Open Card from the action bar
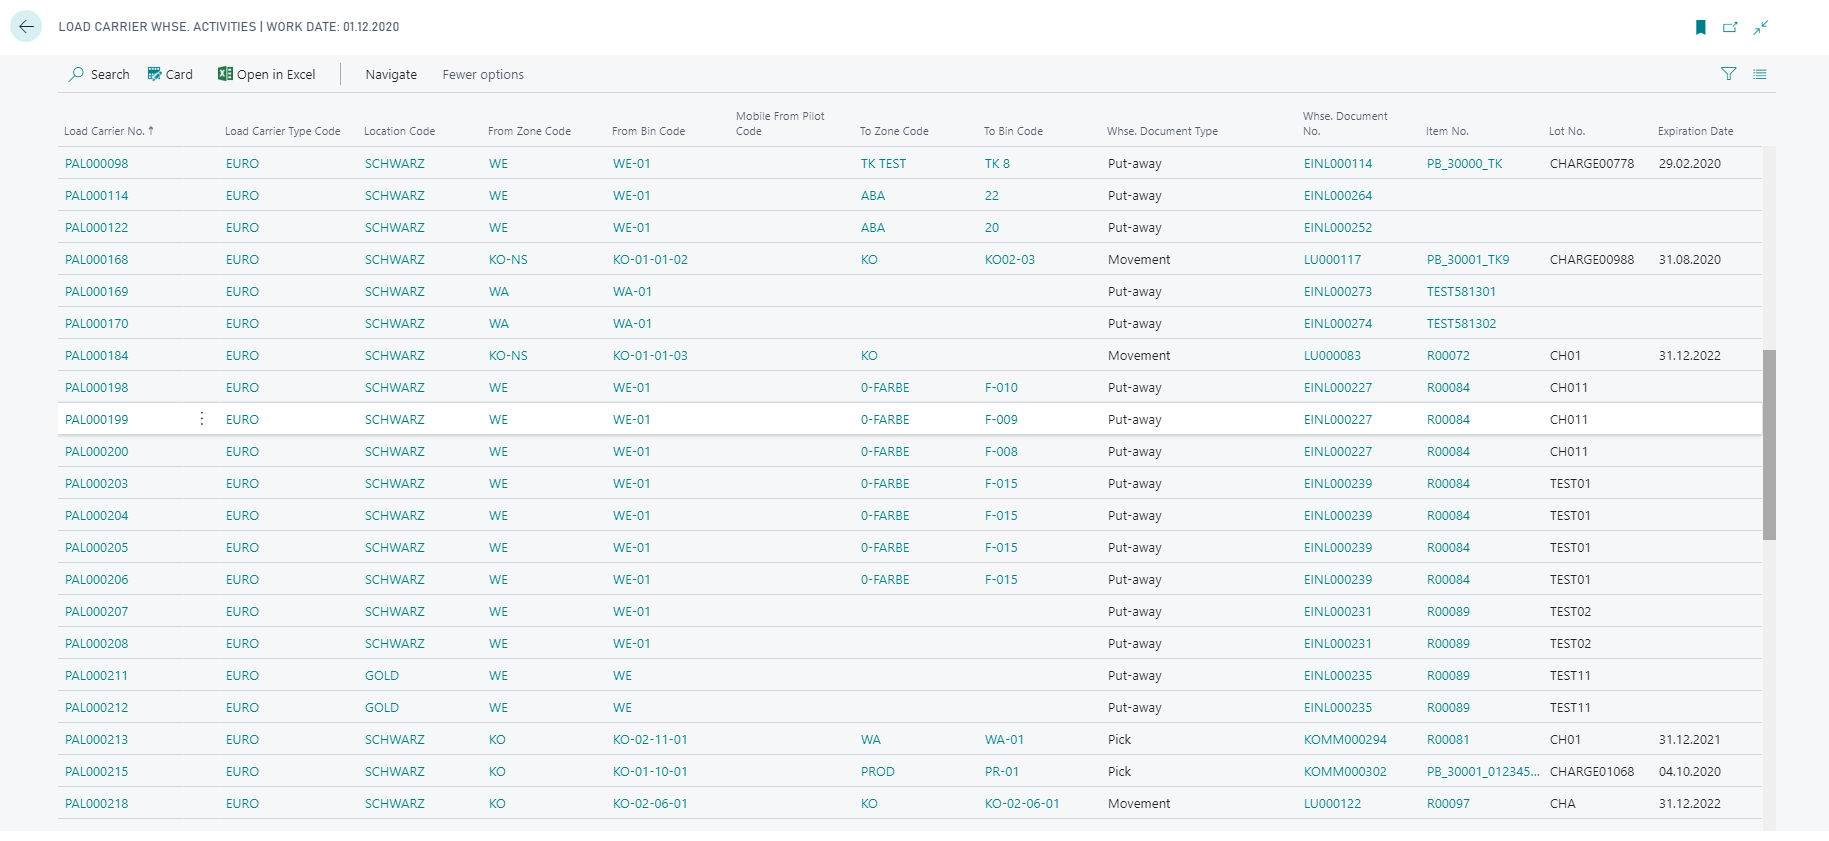This screenshot has height=841, width=1829. tap(170, 74)
